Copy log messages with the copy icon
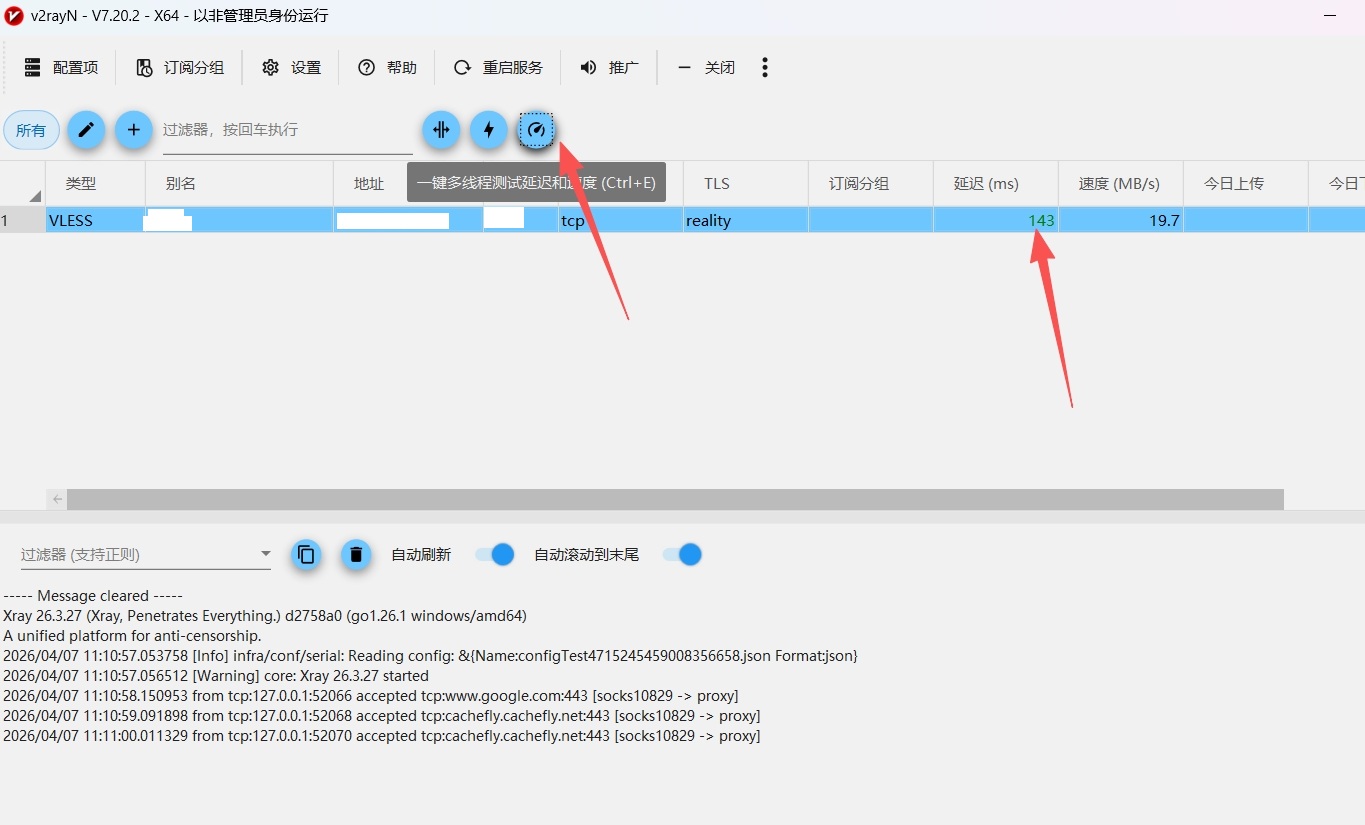 pos(307,554)
